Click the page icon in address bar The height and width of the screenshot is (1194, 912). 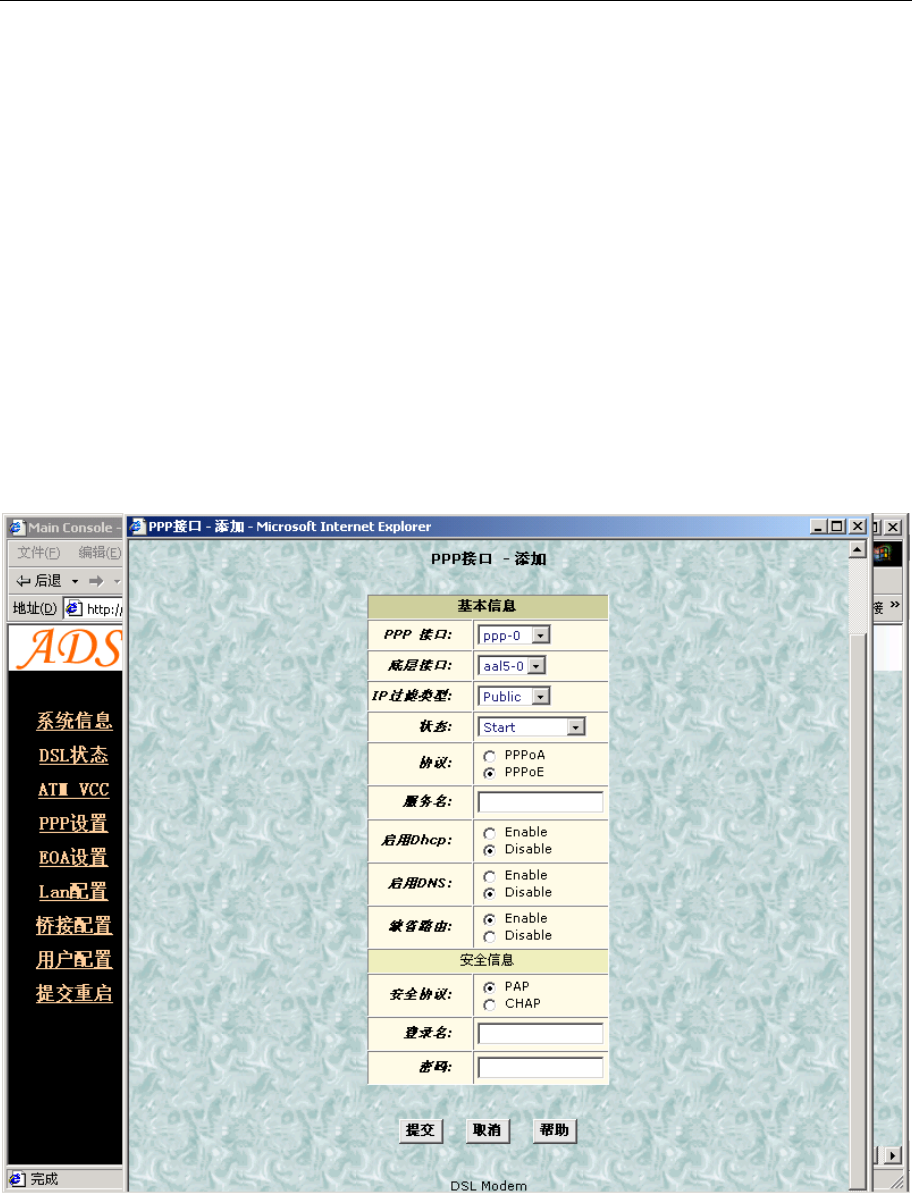[74, 608]
